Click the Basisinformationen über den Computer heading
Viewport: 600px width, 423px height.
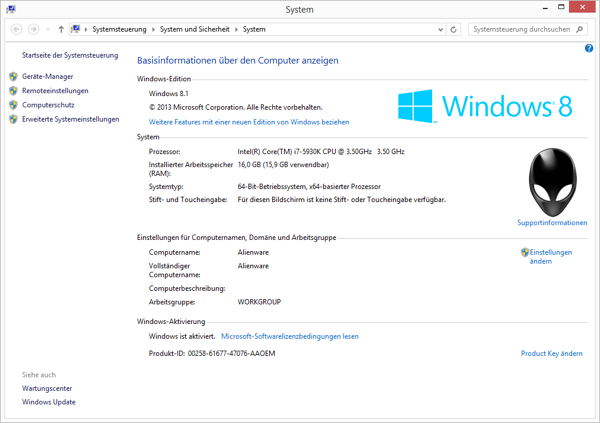point(238,60)
